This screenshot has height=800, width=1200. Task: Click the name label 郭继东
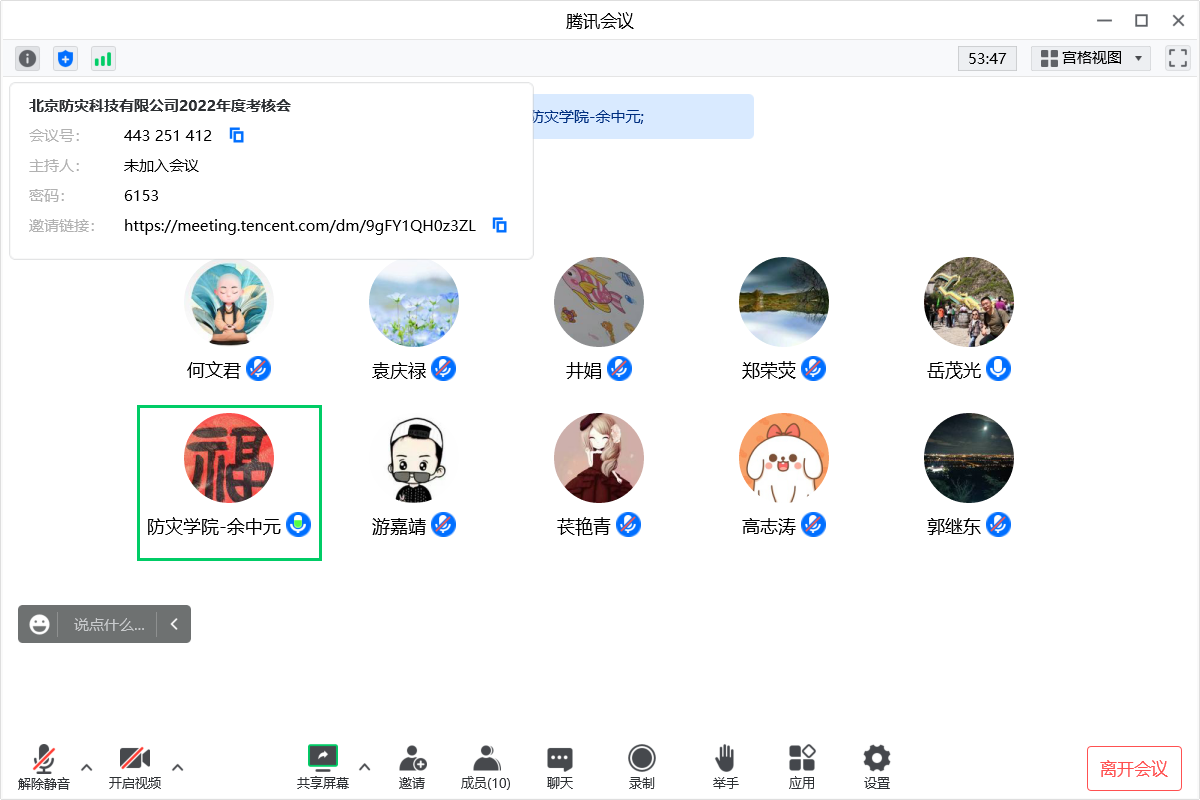[954, 526]
